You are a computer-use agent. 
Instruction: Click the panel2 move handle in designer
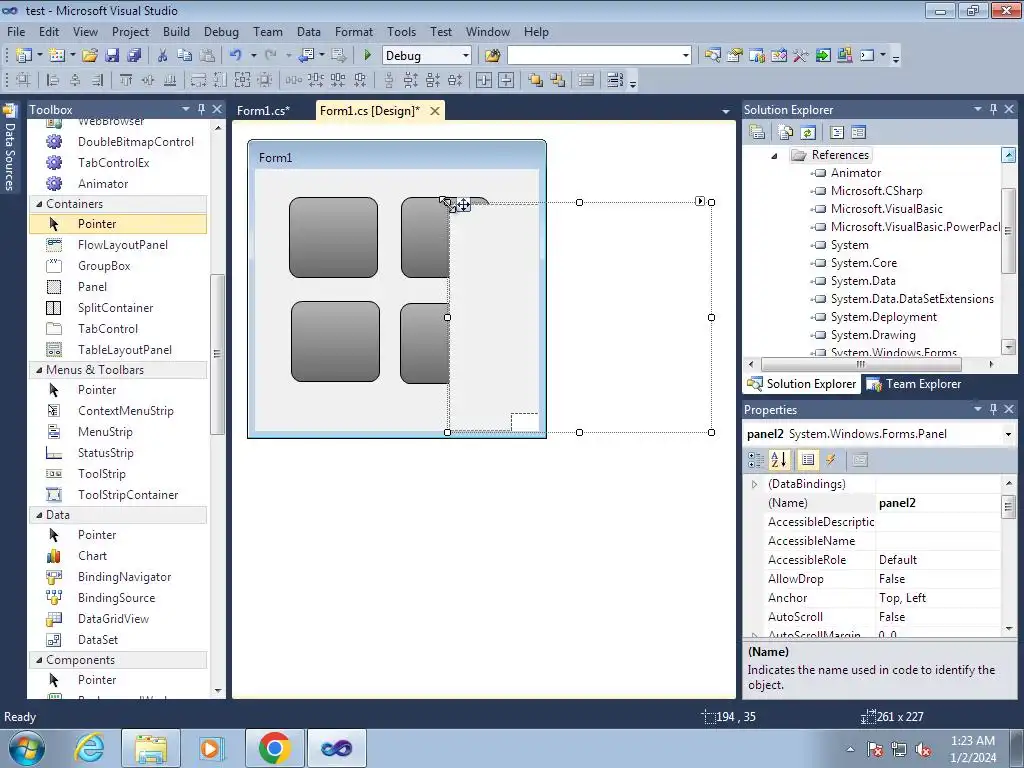tap(463, 205)
